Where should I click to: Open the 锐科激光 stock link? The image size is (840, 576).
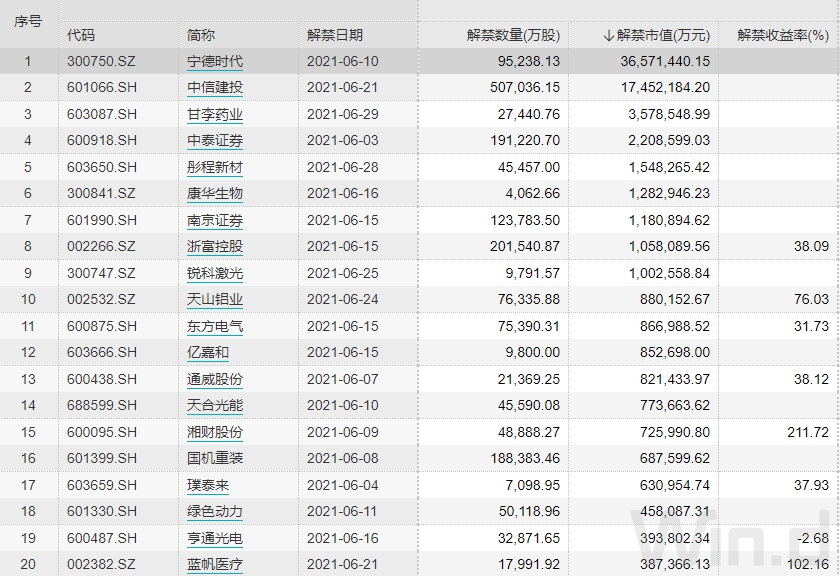coord(215,273)
